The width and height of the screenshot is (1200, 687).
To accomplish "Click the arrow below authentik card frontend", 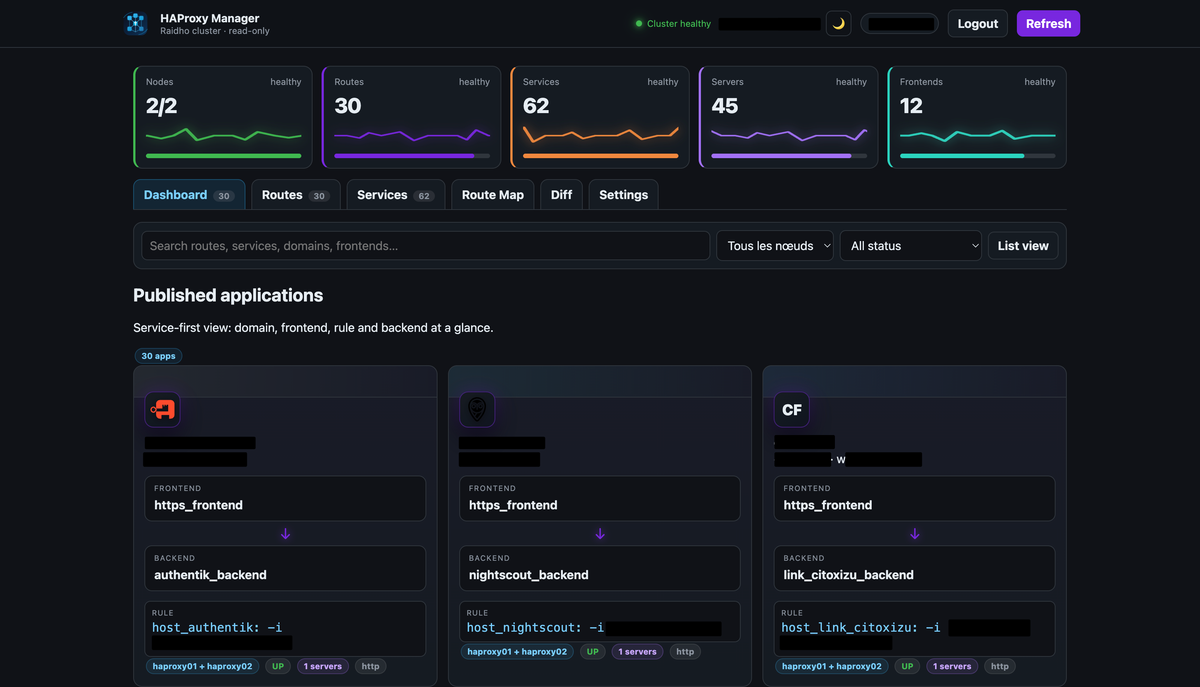I will click(x=285, y=534).
